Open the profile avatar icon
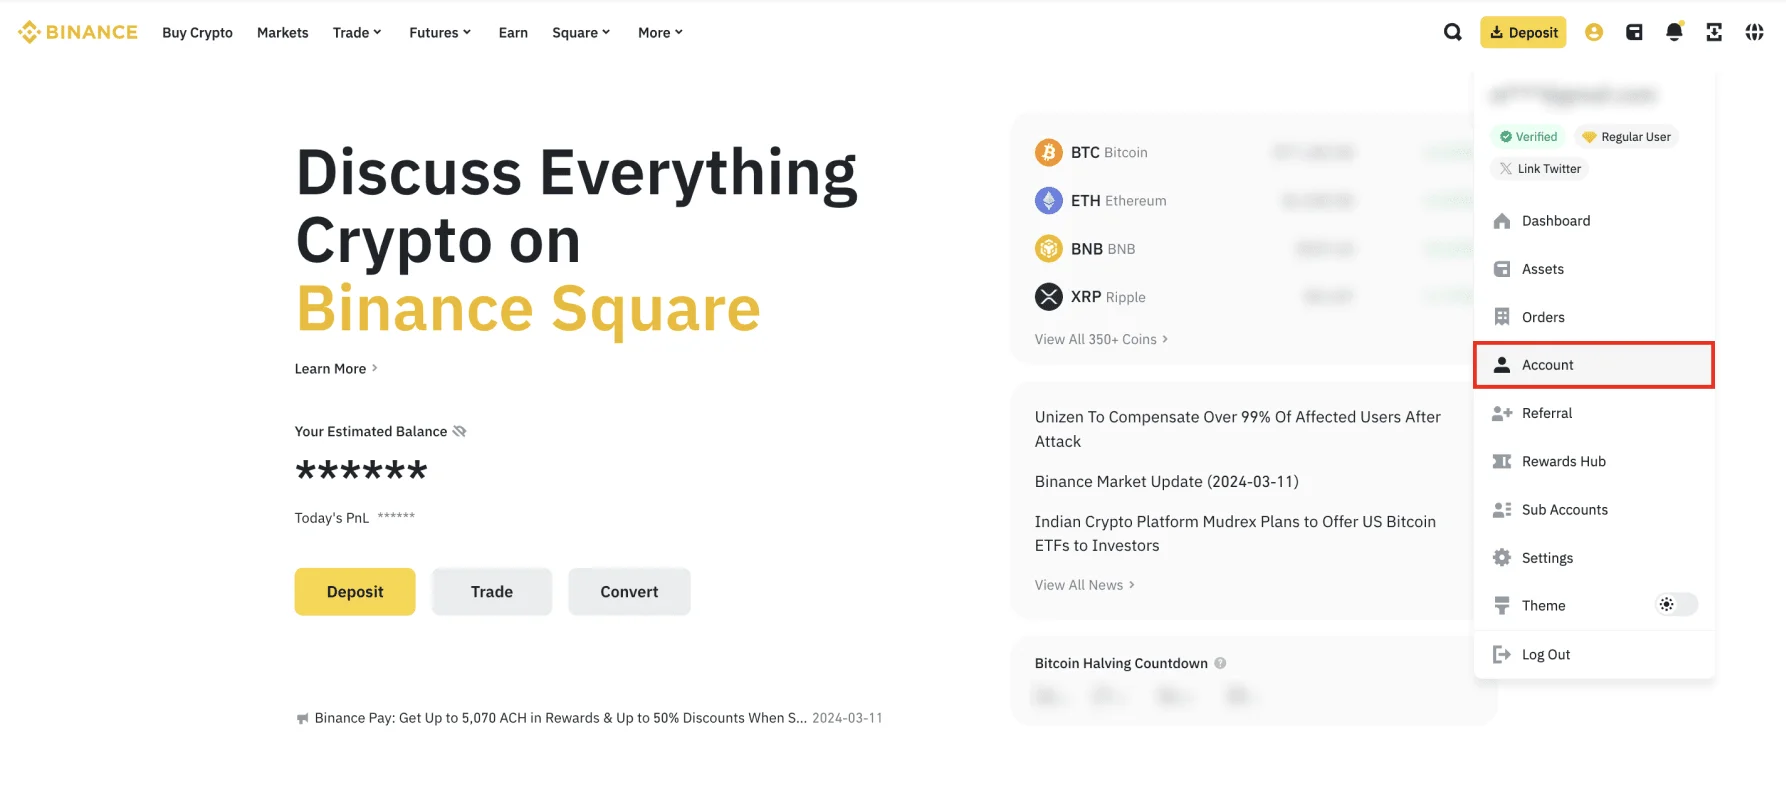Viewport: 1786px width, 800px height. pos(1594,32)
